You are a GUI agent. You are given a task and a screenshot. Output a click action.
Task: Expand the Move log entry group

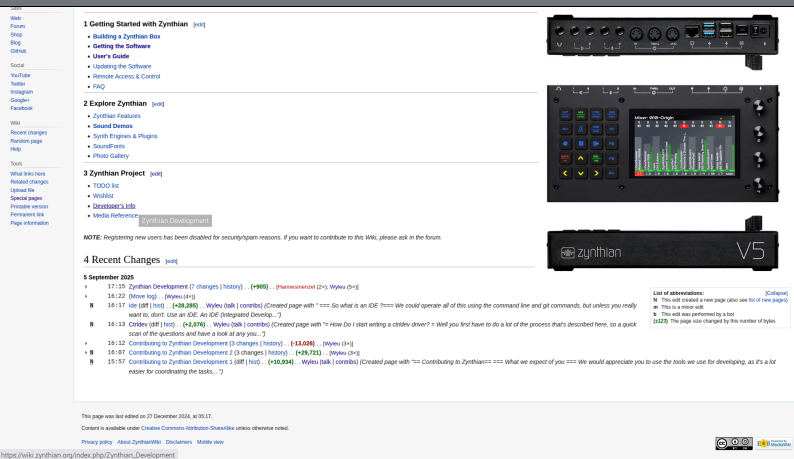[x=86, y=296]
